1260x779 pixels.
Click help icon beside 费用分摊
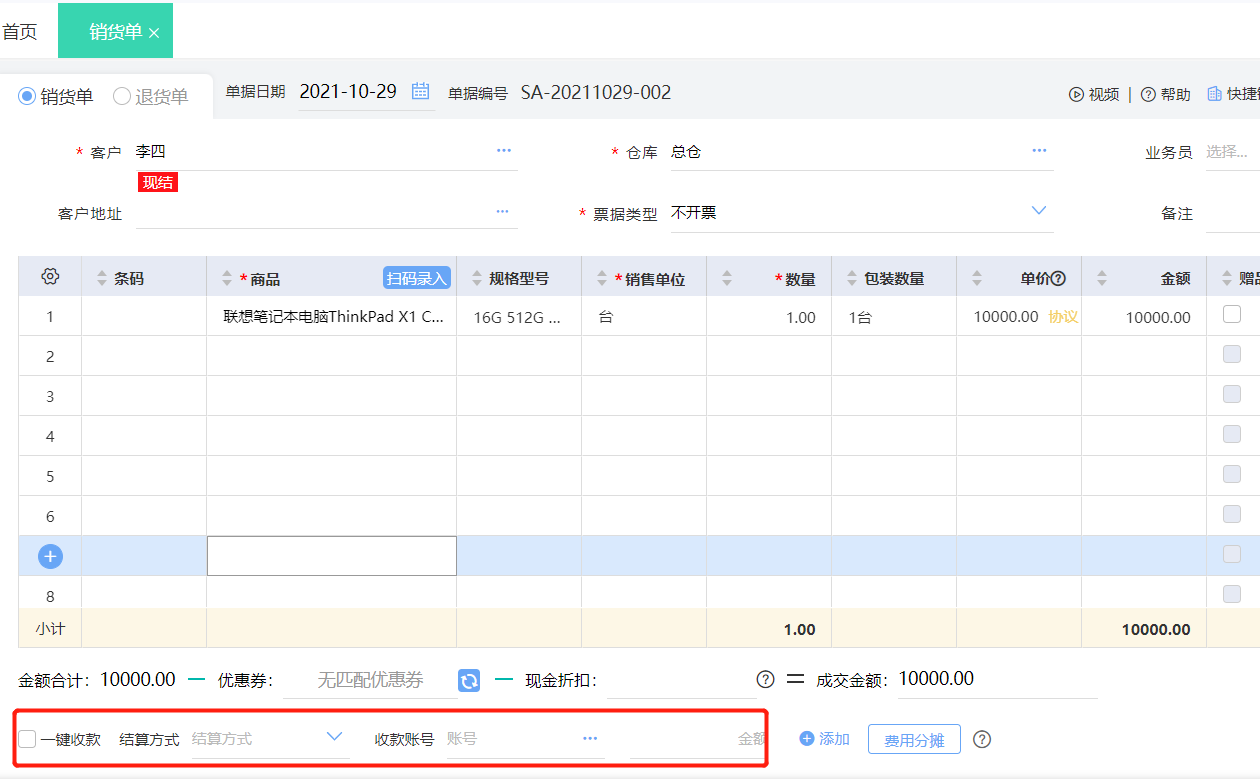click(x=982, y=740)
